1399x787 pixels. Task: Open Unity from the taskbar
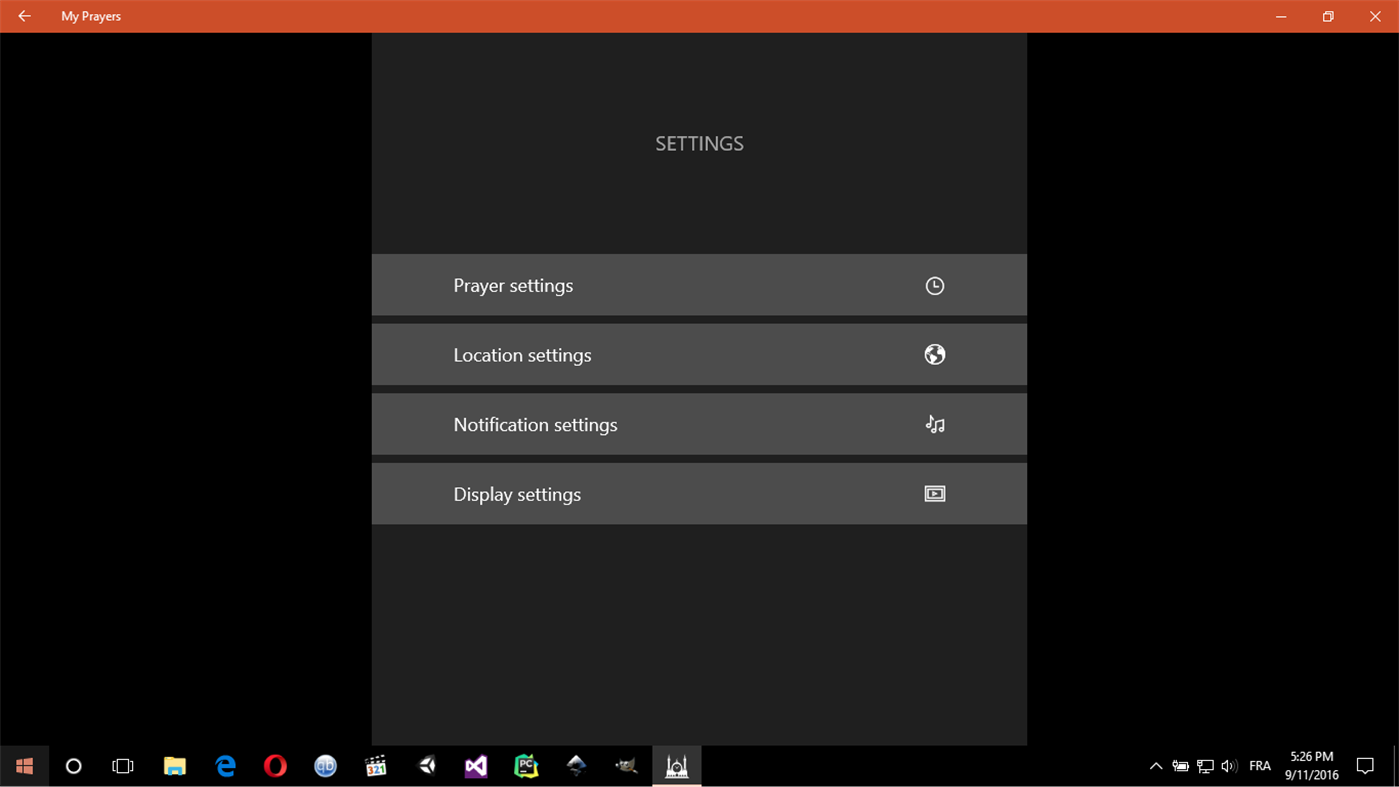point(427,766)
